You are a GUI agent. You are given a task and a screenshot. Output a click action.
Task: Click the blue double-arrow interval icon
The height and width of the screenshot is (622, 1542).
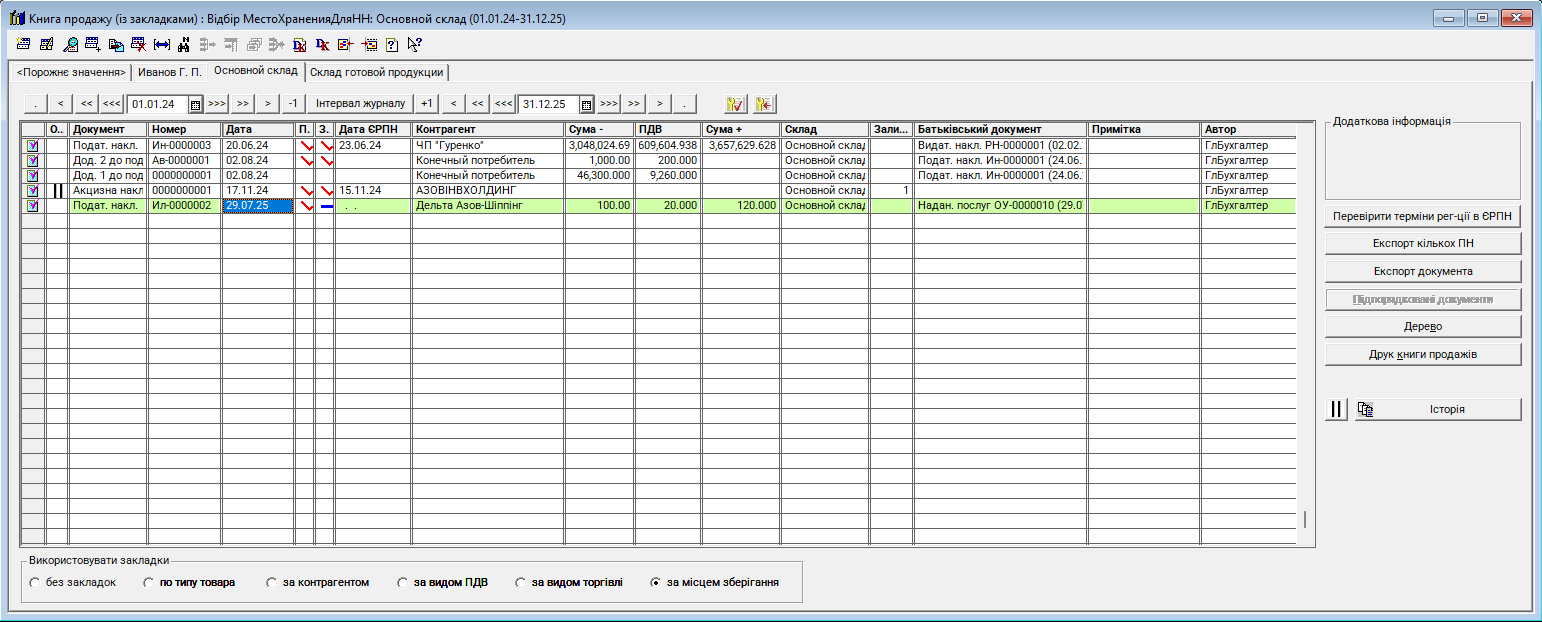(162, 44)
